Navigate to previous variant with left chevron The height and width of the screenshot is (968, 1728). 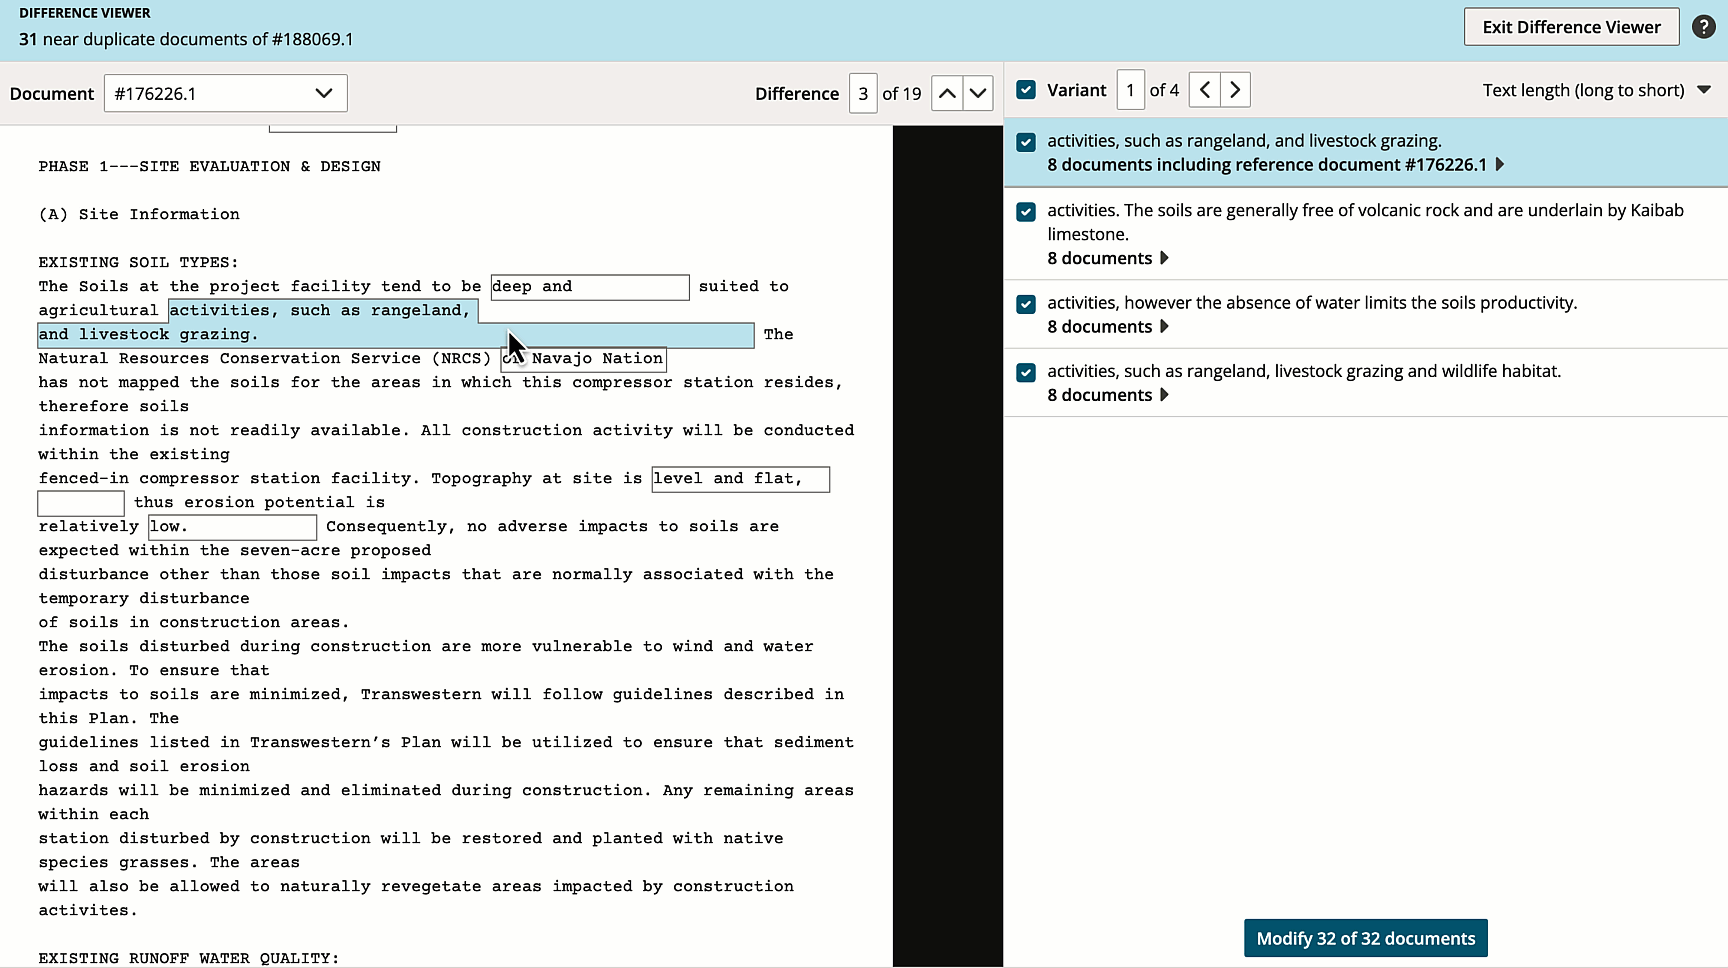coord(1204,89)
